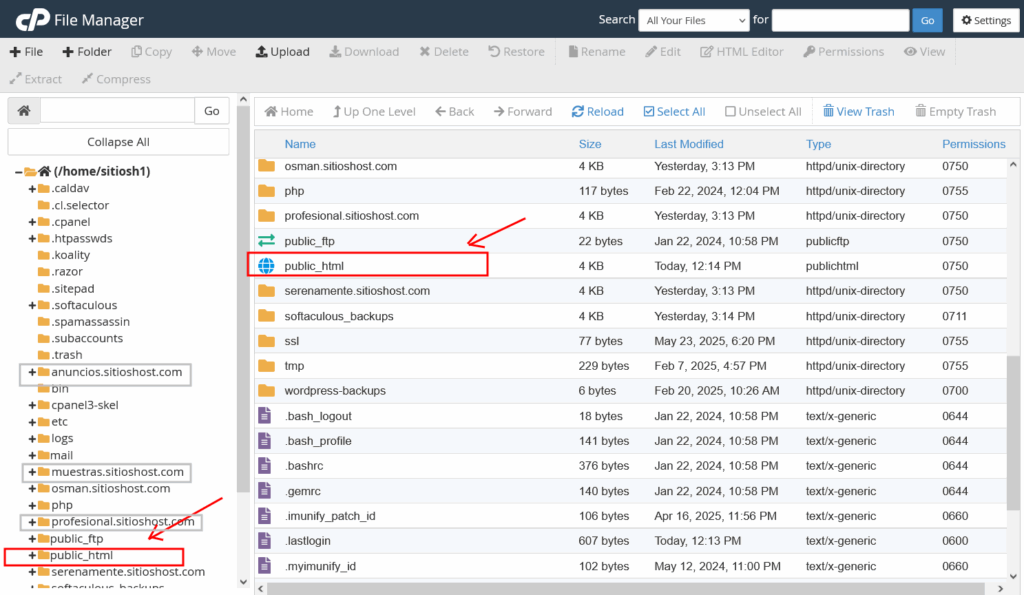Click the Extract toolbar button

click(x=36, y=79)
